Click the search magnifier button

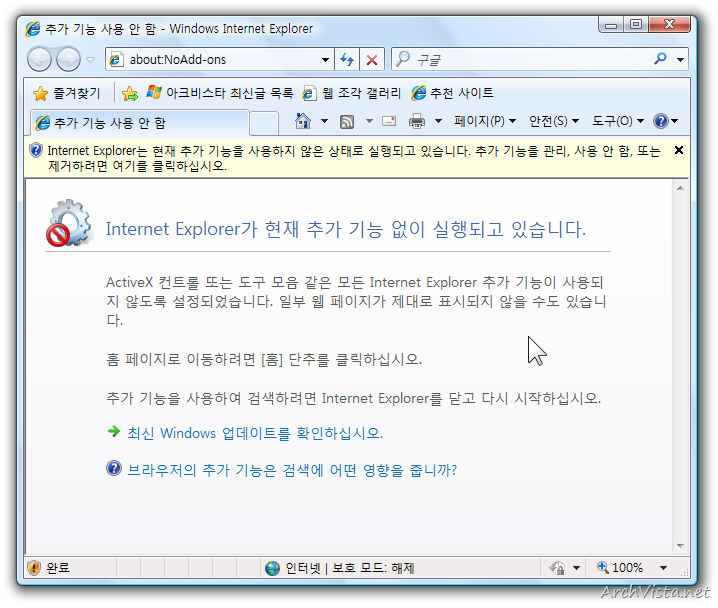tap(660, 59)
